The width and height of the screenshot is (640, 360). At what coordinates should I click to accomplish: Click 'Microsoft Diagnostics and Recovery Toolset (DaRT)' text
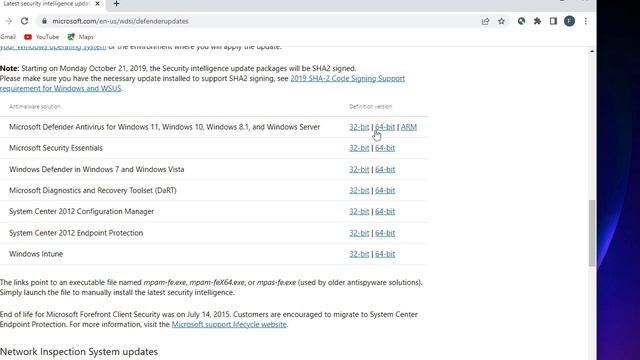(93, 190)
